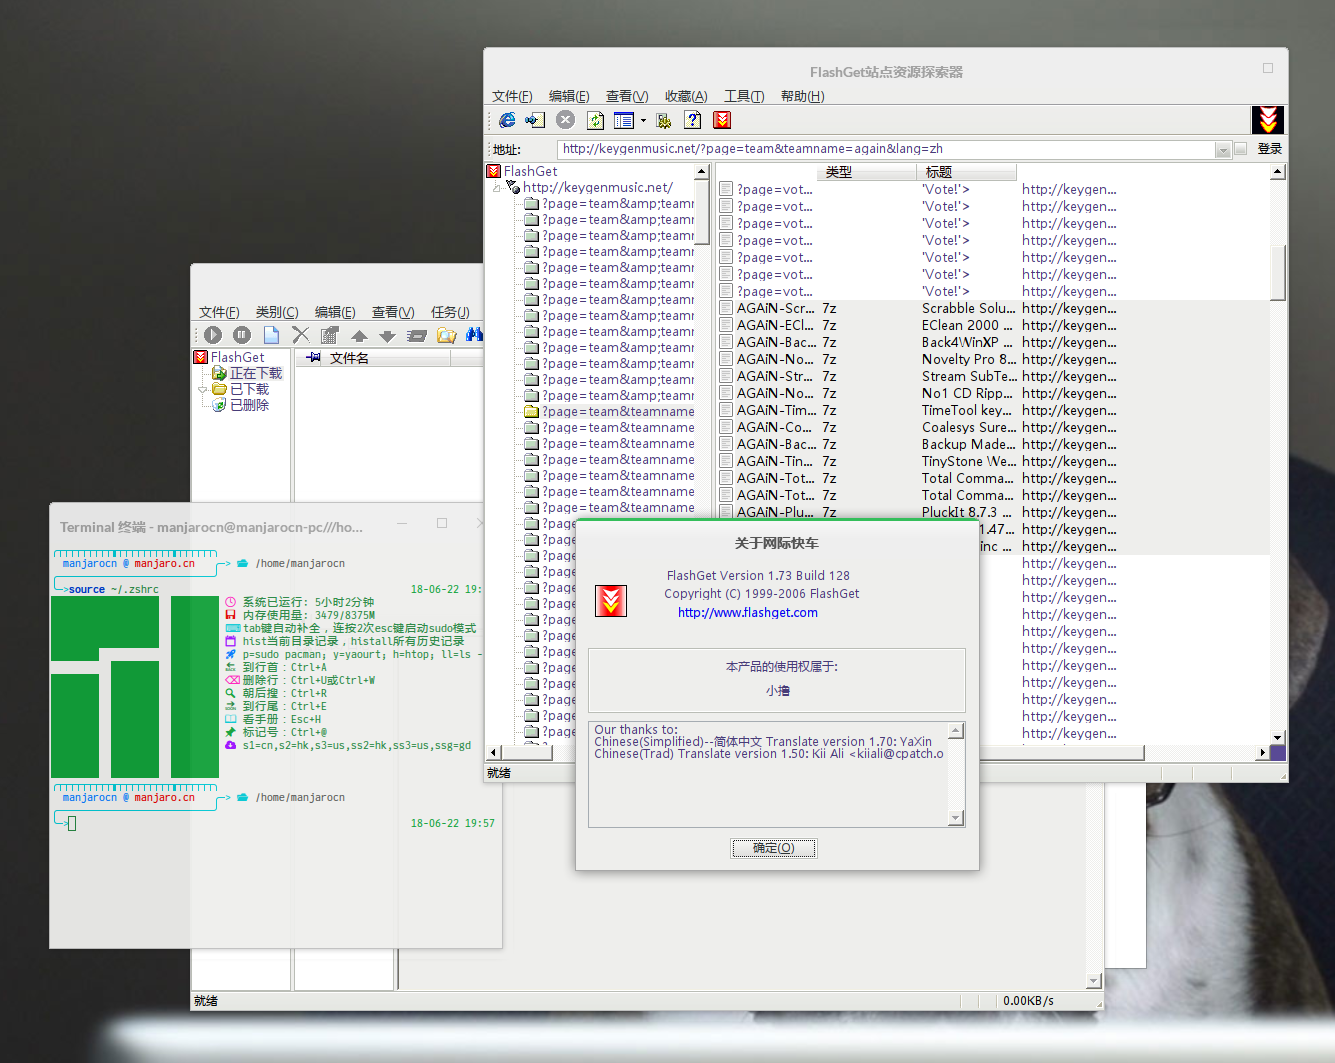This screenshot has height=1063, width=1335.
Task: Click the help question-mark icon in Site Explorer toolbar
Action: (693, 120)
